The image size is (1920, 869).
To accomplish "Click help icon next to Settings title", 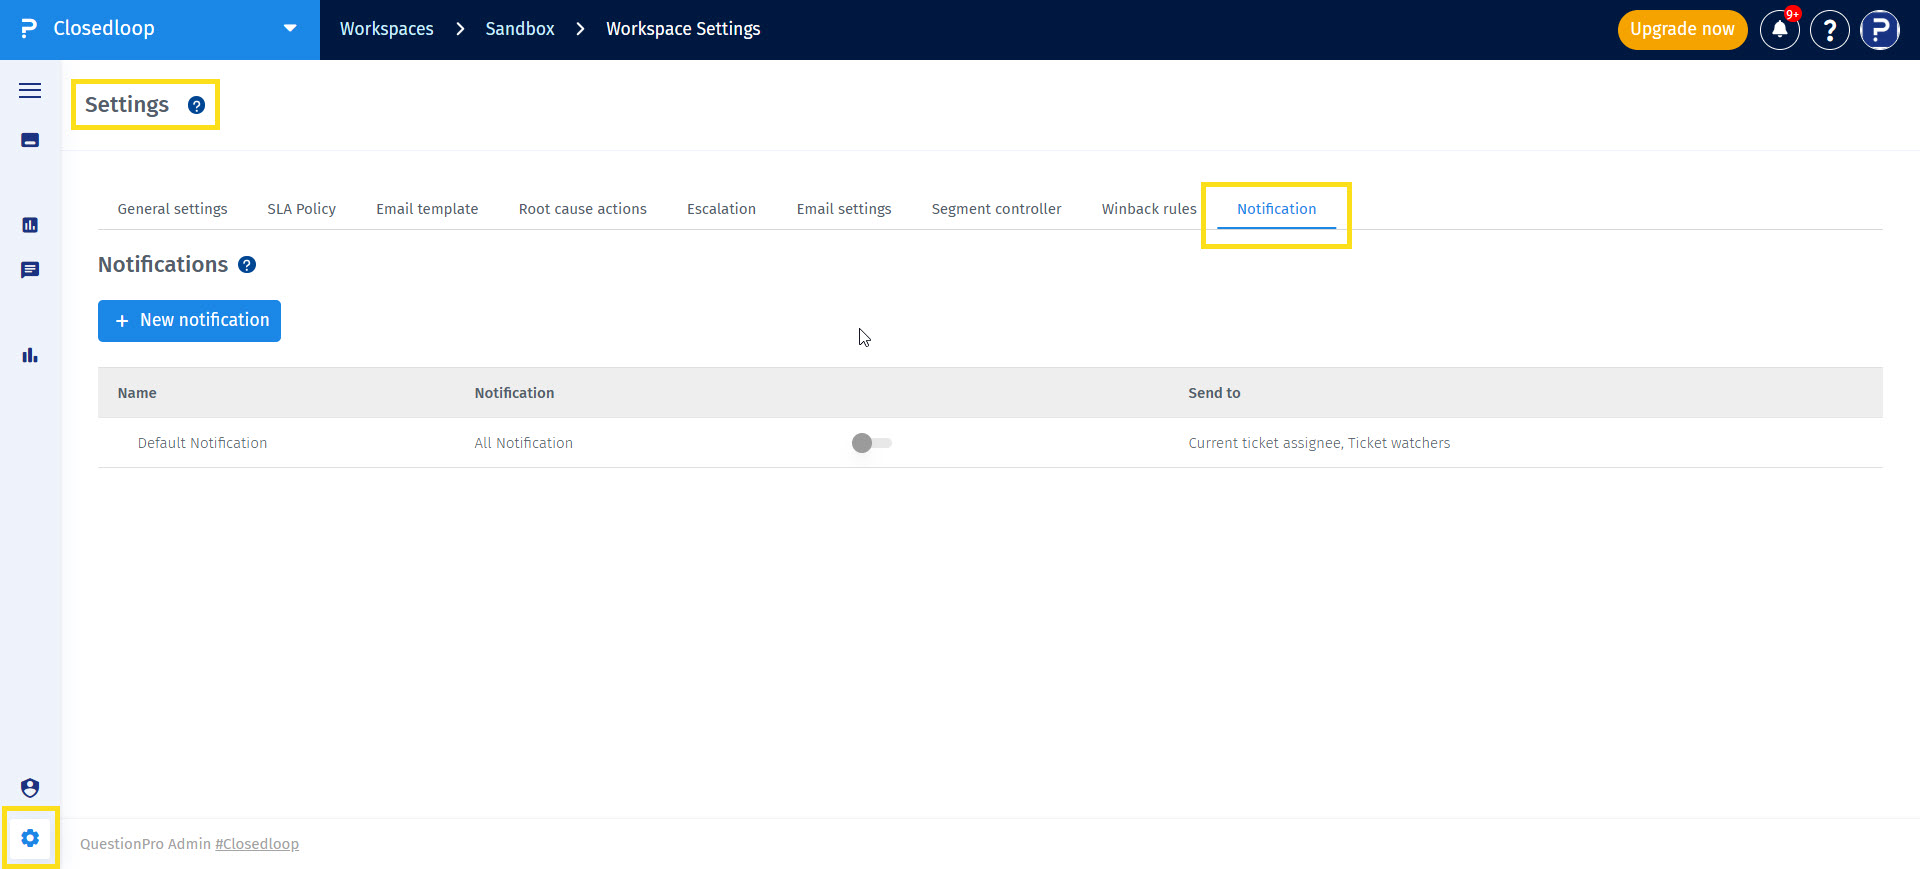I will [197, 105].
